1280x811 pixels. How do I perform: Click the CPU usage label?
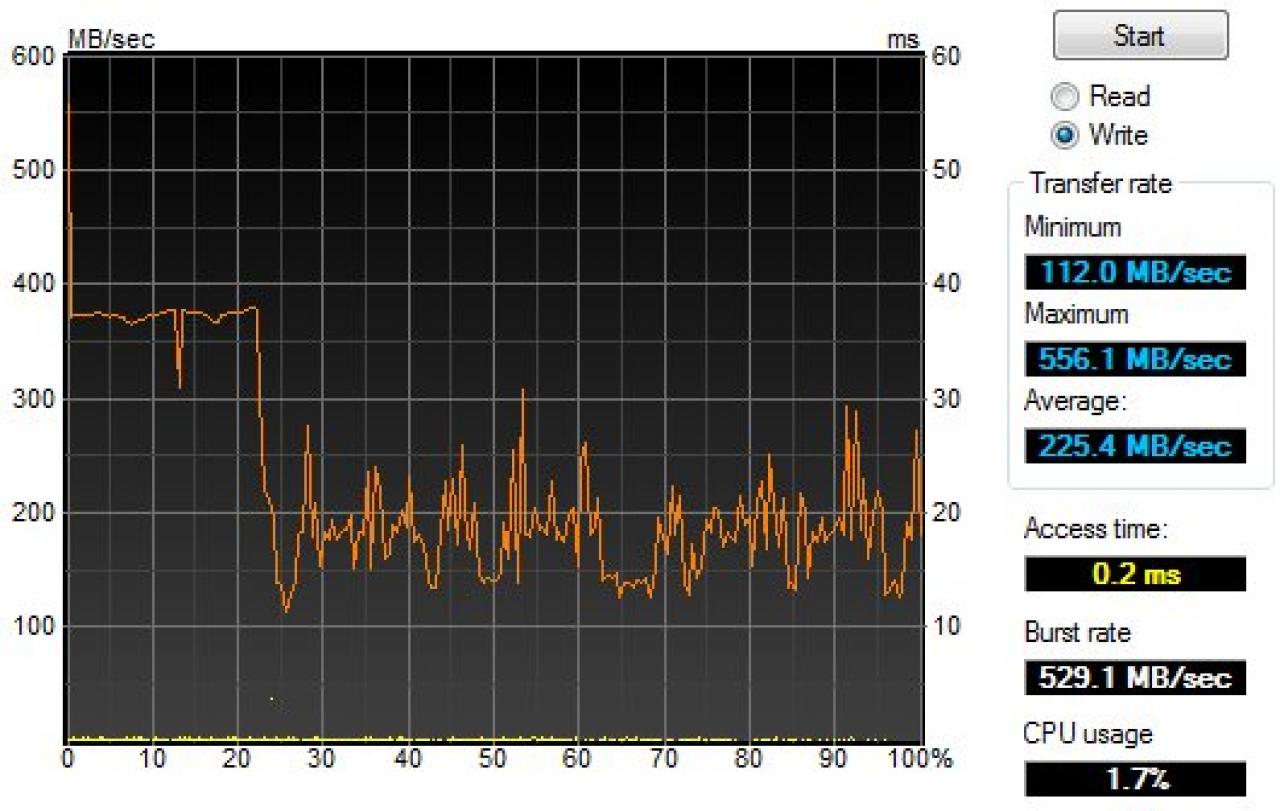click(x=1088, y=734)
